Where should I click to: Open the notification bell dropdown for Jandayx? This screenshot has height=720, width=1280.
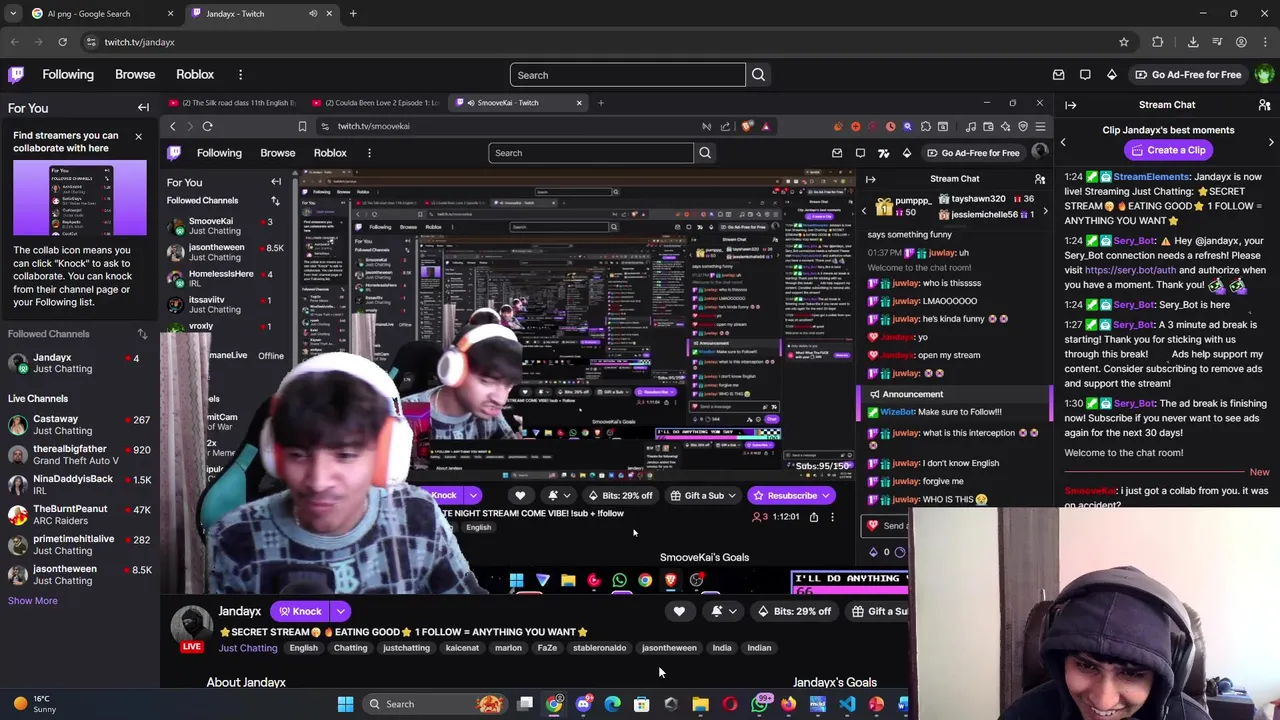(724, 611)
